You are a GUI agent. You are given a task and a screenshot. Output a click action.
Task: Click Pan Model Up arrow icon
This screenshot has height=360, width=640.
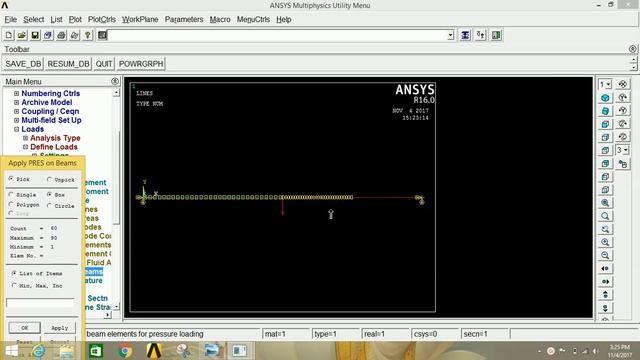click(x=605, y=294)
